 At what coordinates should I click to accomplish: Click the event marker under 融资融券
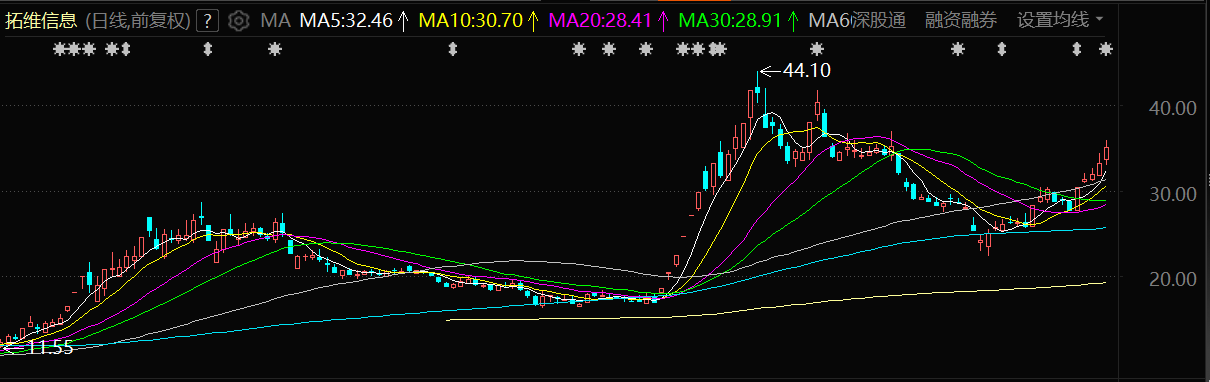(x=958, y=49)
